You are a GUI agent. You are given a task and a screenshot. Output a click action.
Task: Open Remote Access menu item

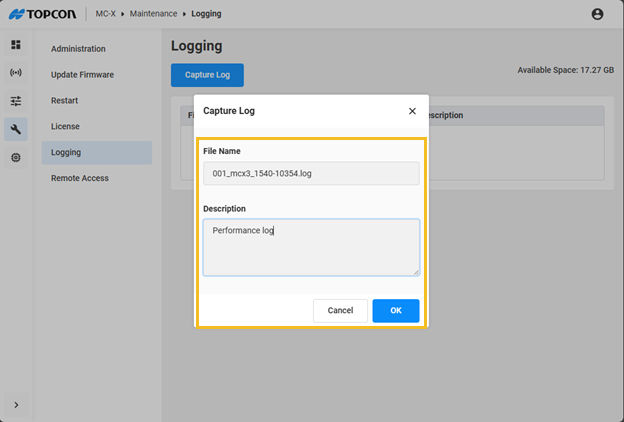tap(96, 178)
